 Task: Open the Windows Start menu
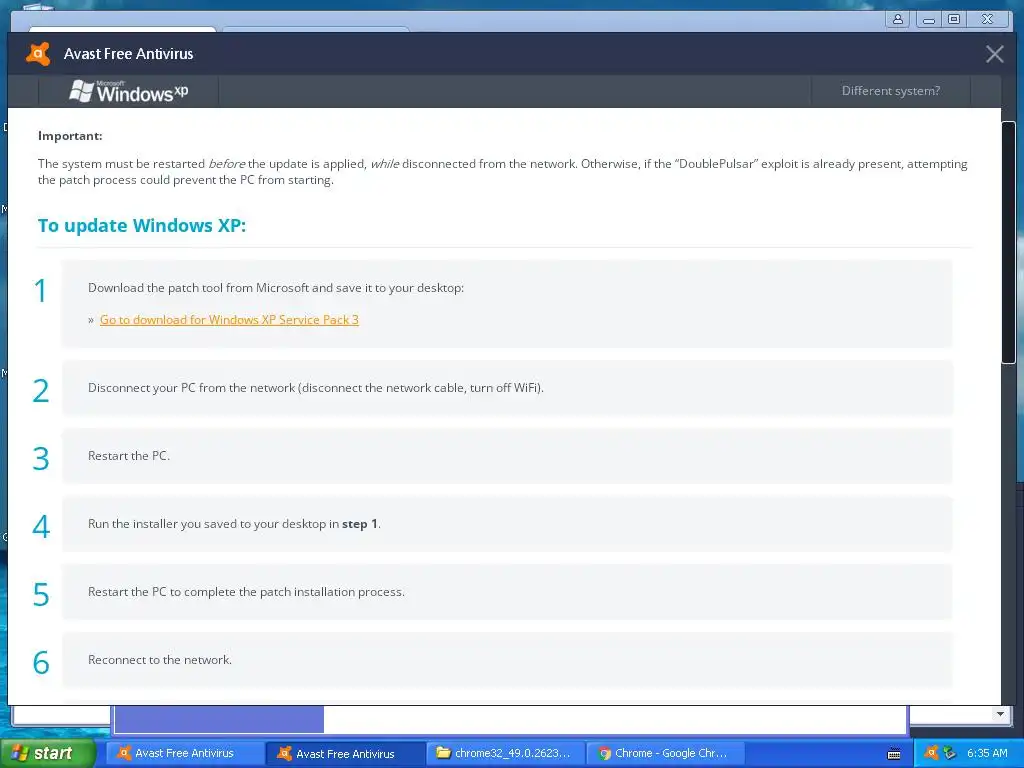[x=48, y=753]
